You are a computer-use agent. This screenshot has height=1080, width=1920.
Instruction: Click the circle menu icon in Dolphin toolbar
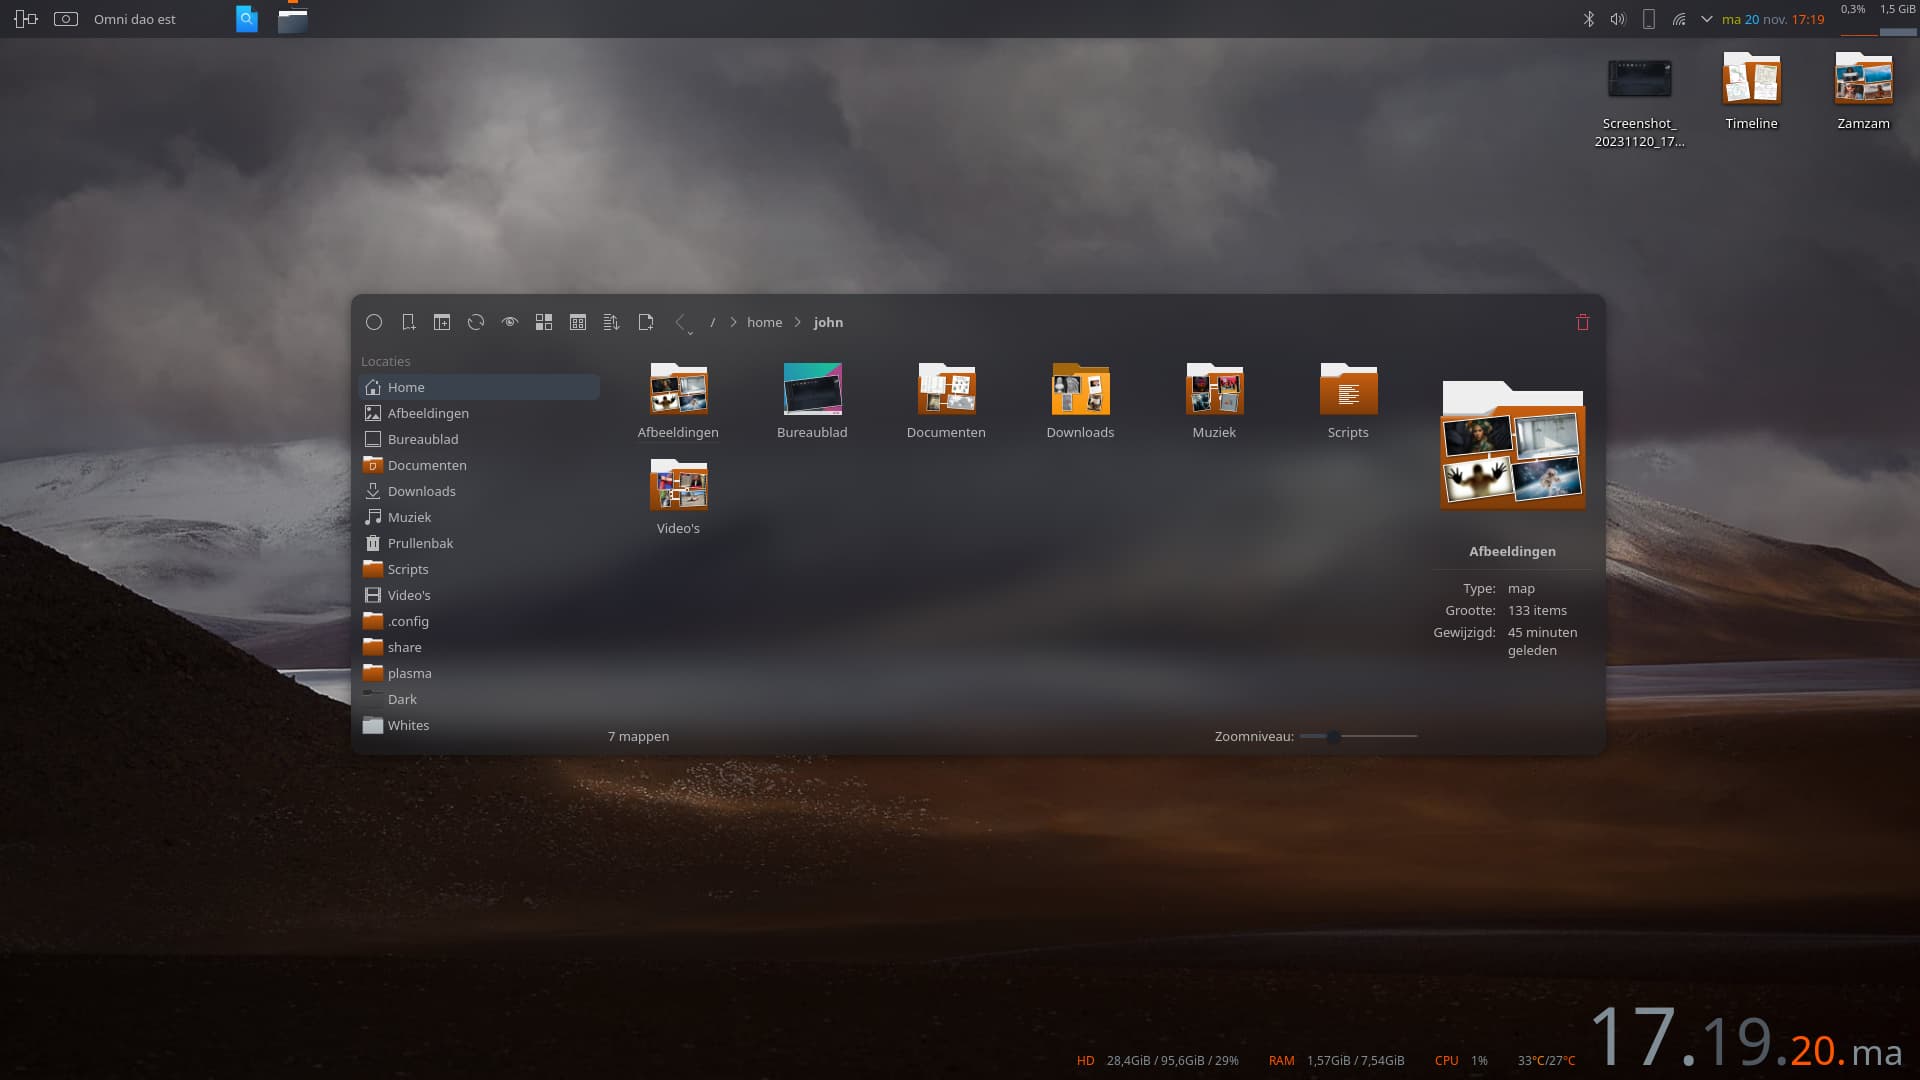[374, 322]
